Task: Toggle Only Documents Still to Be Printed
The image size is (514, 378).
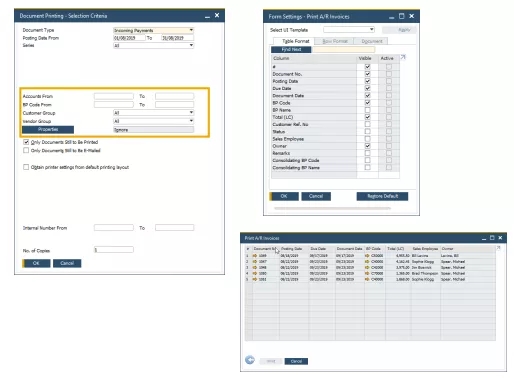Action: tap(26, 142)
